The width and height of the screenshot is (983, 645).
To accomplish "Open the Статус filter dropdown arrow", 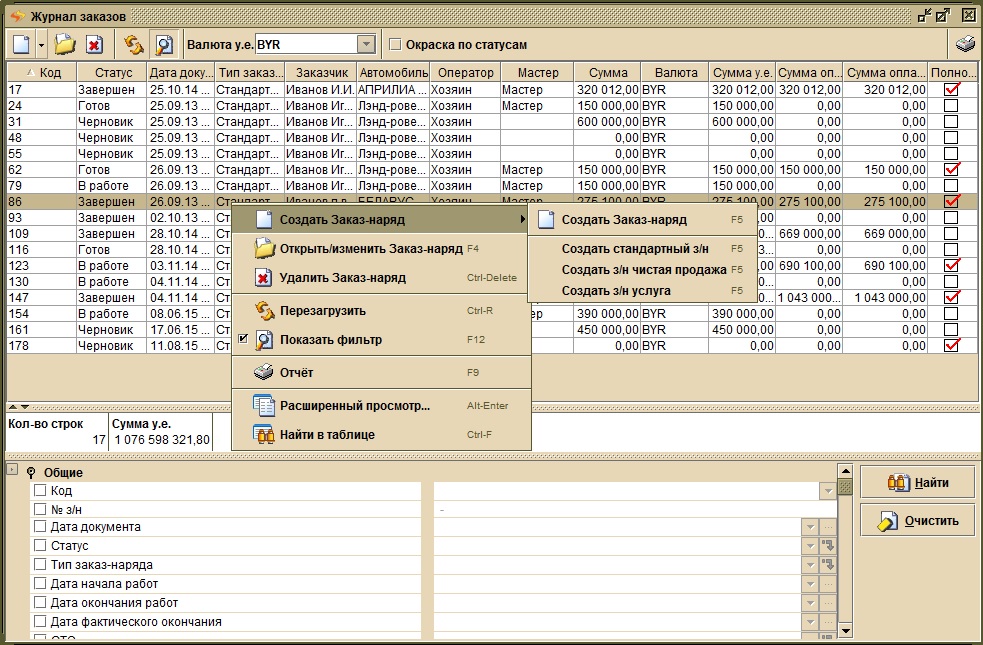I will pos(810,546).
